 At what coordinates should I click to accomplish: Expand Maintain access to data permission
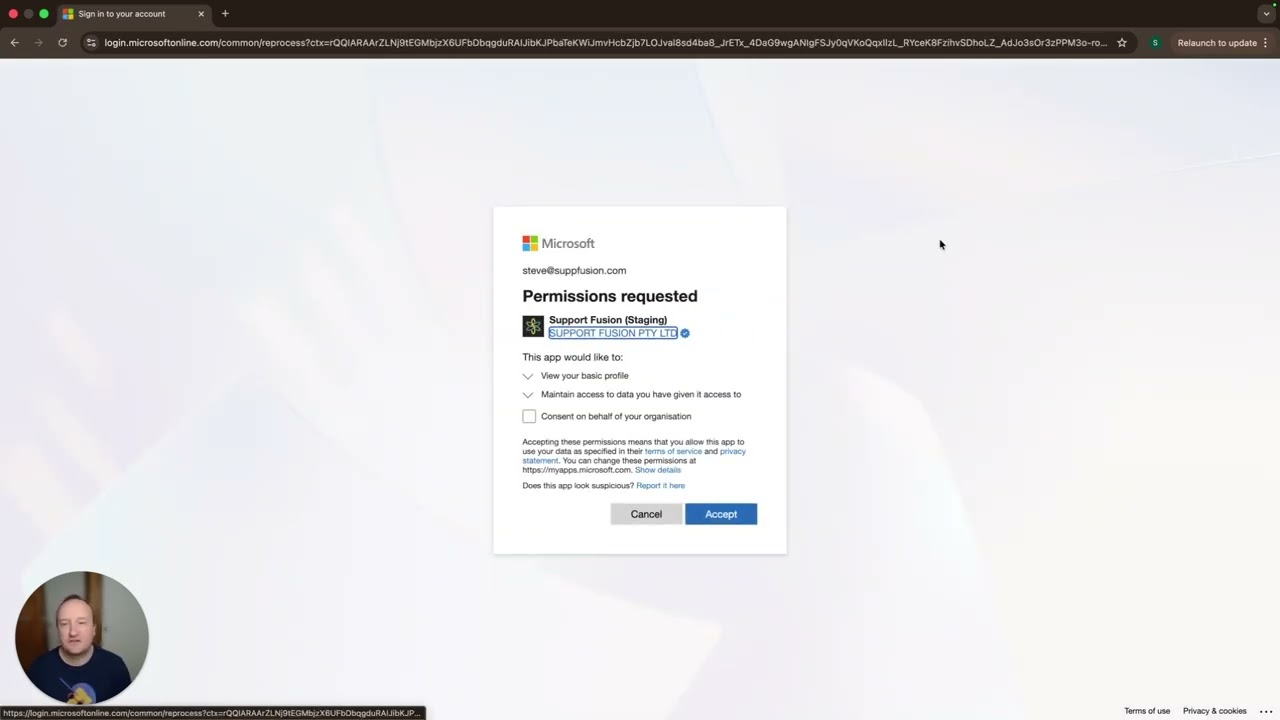(528, 395)
